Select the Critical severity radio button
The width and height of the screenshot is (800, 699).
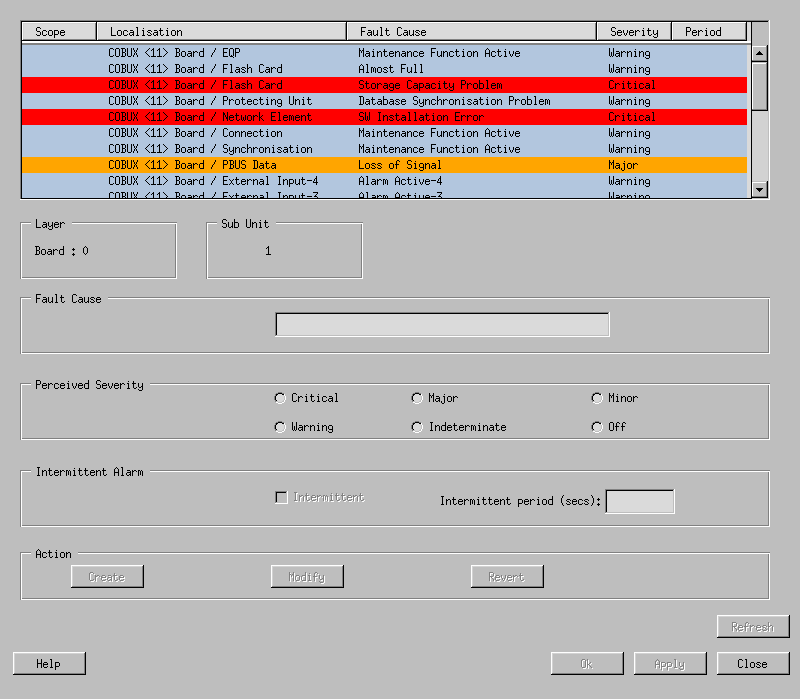pos(281,398)
